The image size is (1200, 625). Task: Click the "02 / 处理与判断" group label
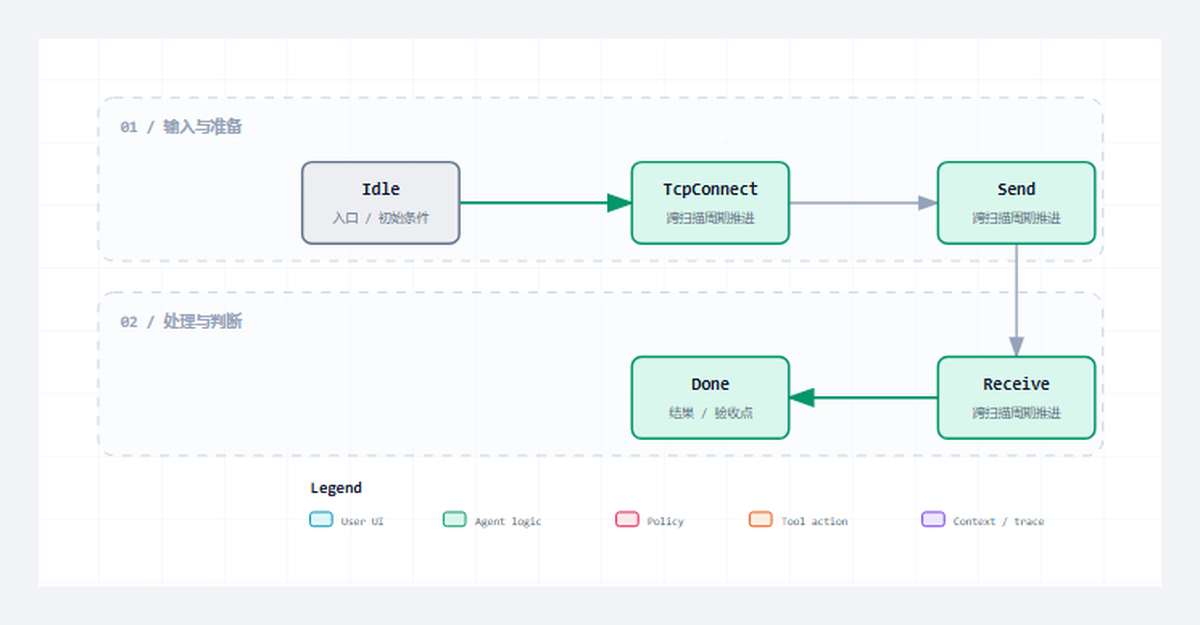pos(181,322)
